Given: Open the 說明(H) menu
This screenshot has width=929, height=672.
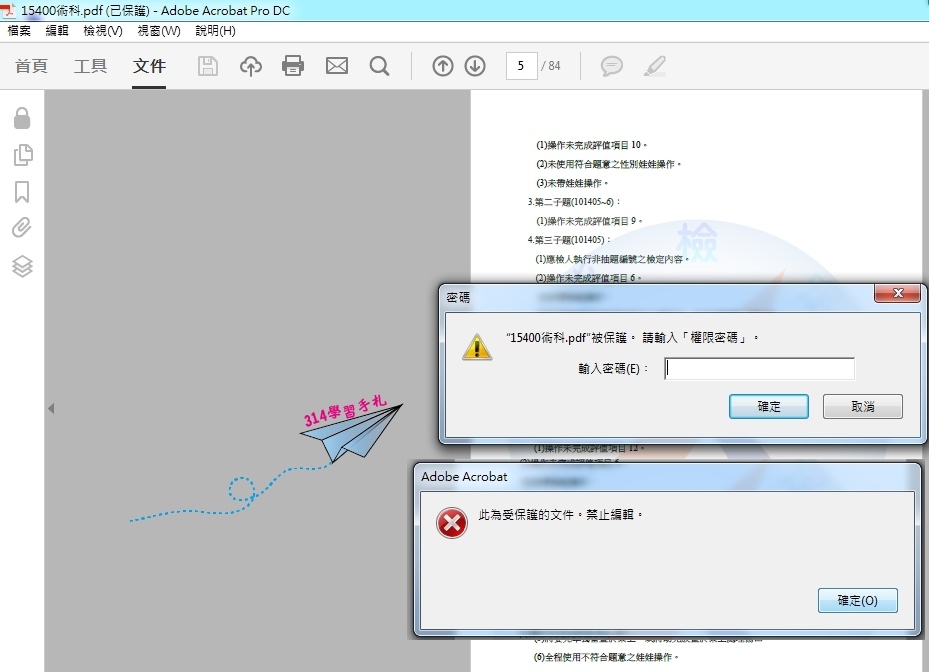Looking at the screenshot, I should (x=216, y=31).
